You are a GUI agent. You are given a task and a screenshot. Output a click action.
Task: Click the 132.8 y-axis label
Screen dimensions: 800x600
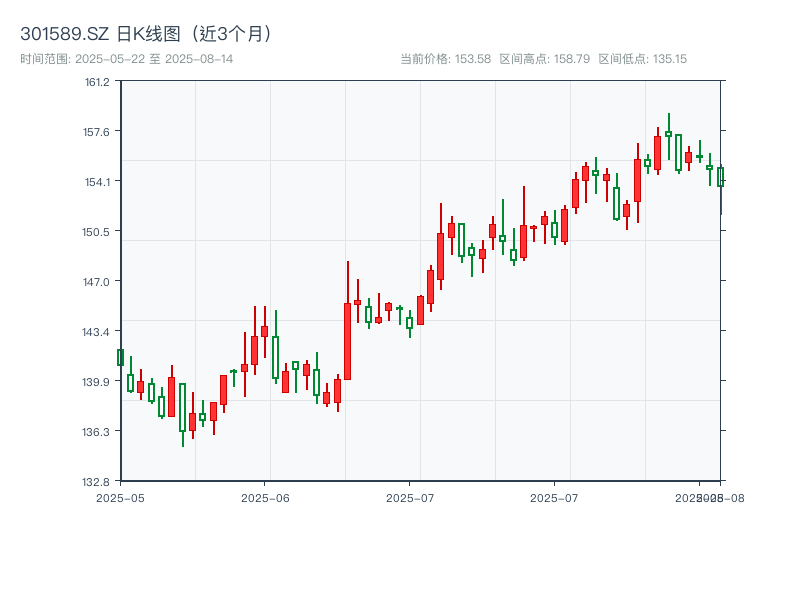click(97, 480)
